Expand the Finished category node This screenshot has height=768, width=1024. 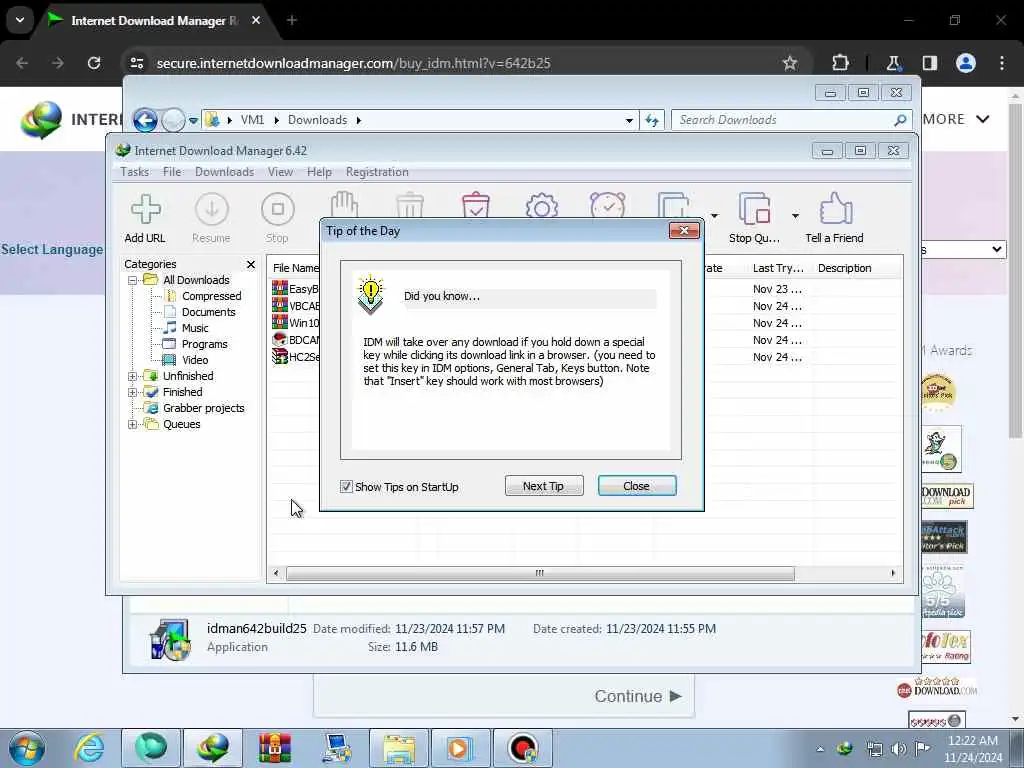pos(133,392)
